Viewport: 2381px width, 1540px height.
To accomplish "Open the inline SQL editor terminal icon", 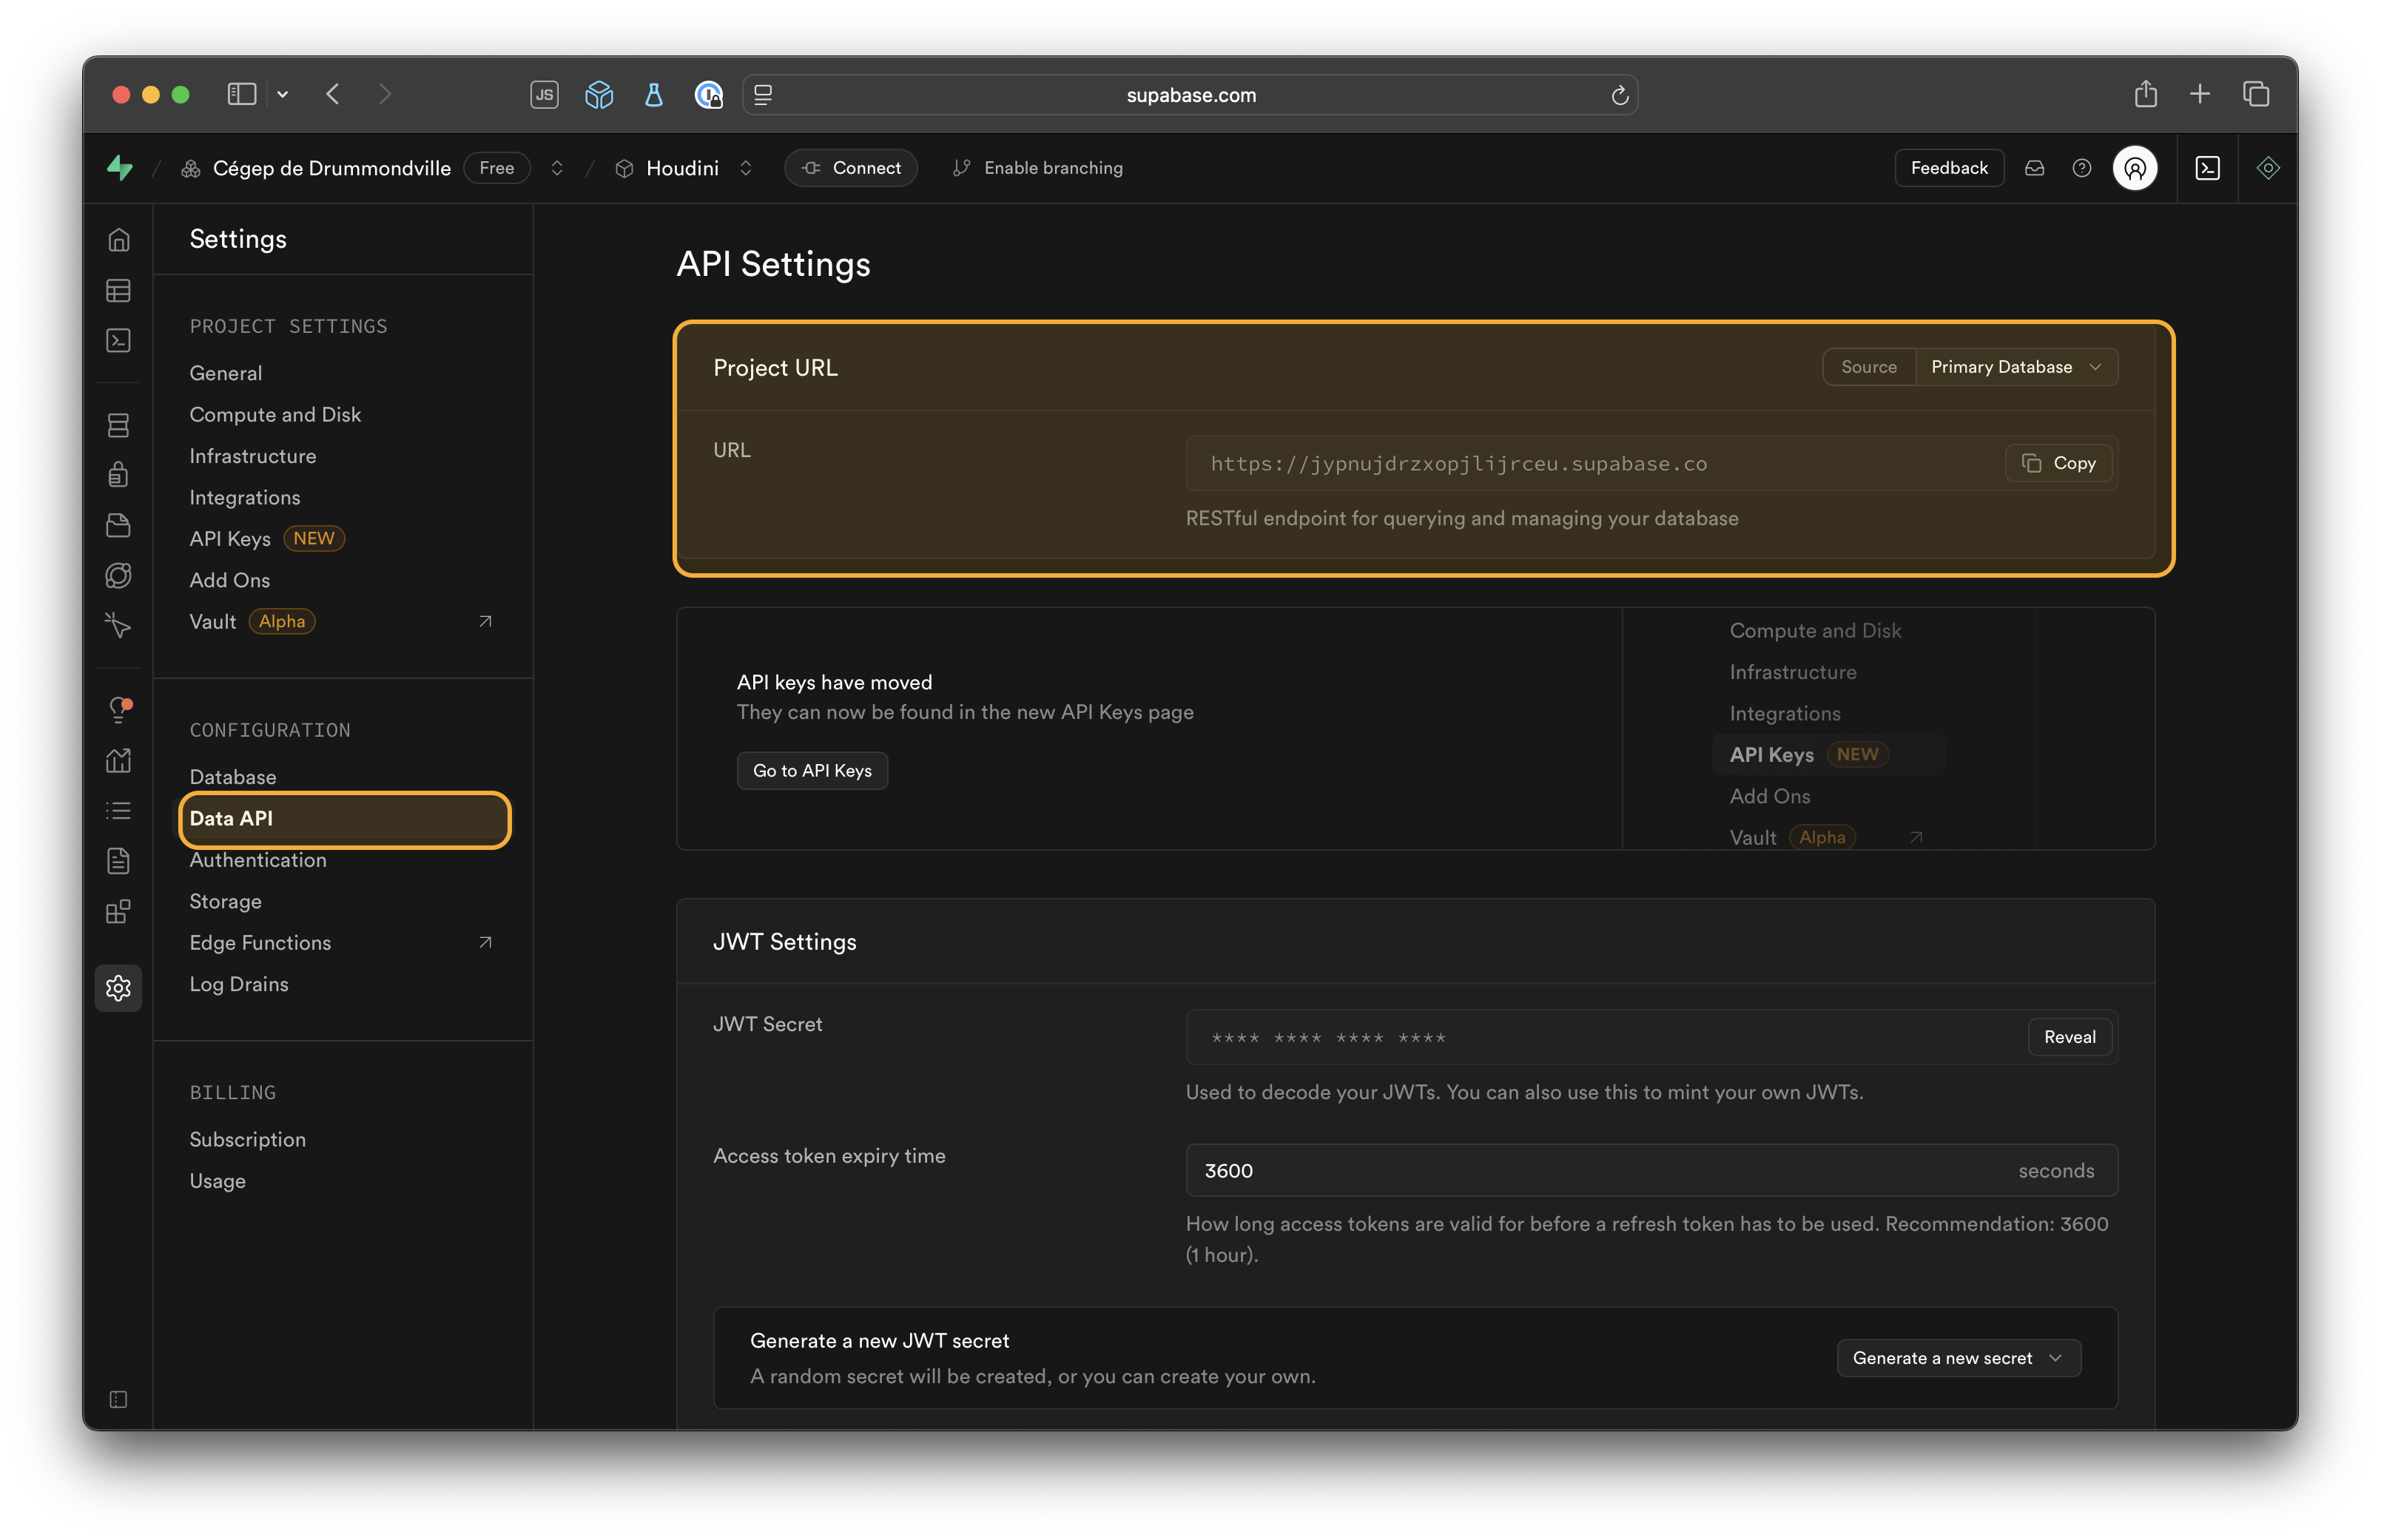I will (x=2207, y=168).
